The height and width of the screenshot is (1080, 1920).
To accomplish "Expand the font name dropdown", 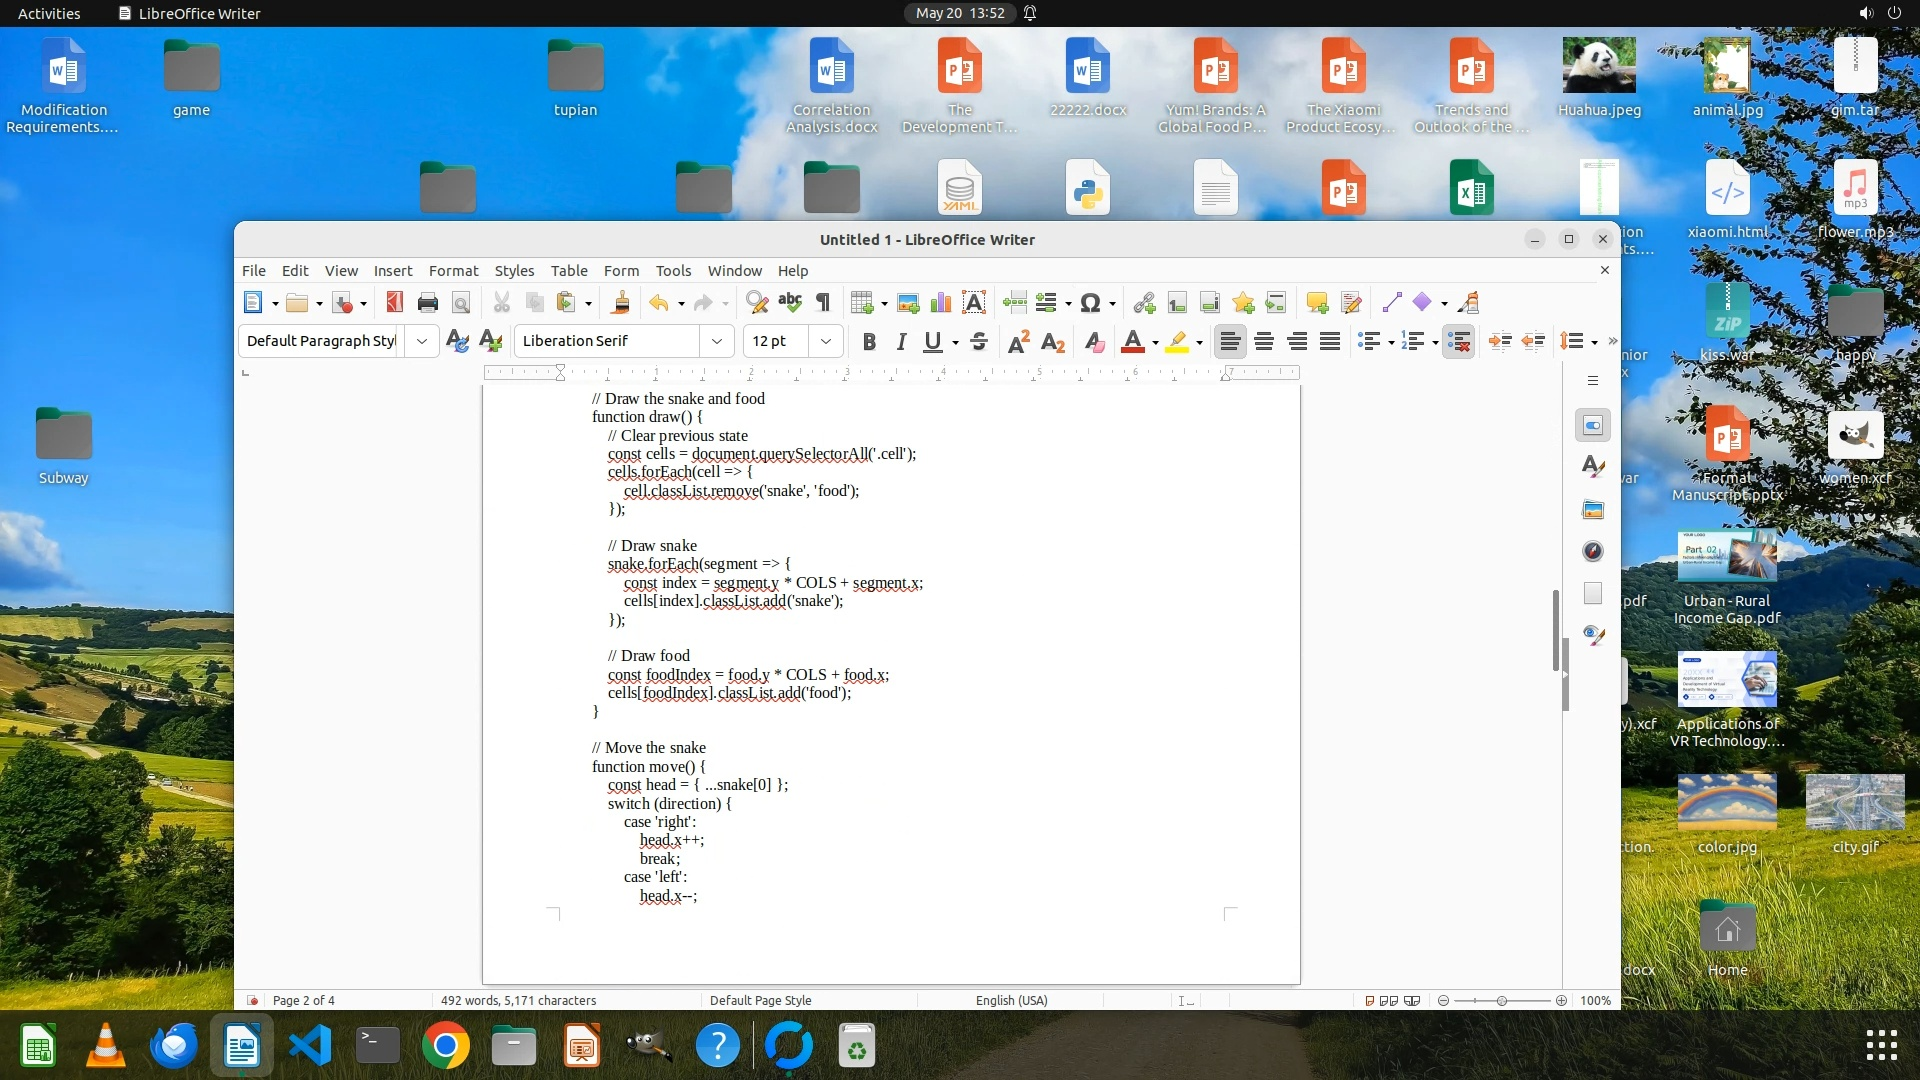I will [717, 341].
